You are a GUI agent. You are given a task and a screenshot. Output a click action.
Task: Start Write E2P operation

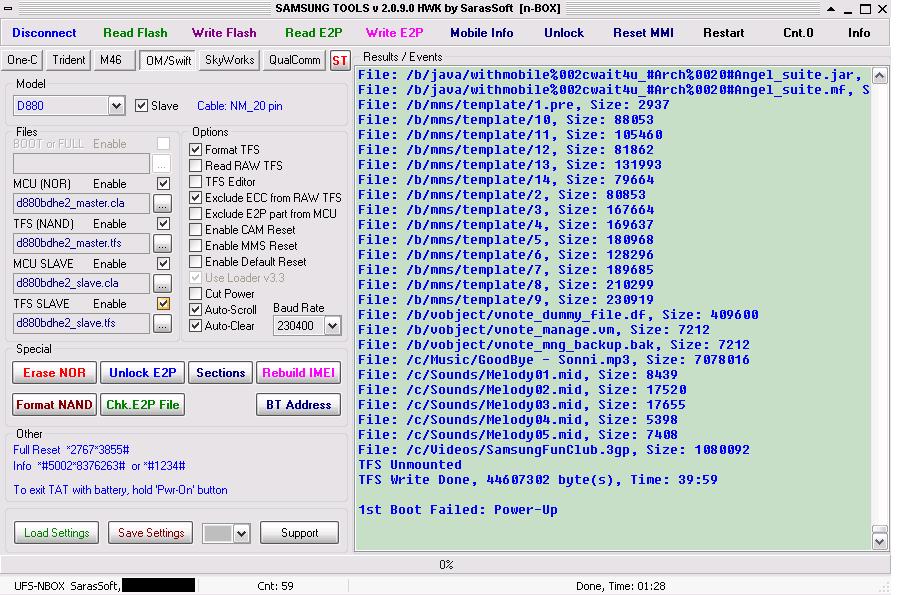coord(394,33)
